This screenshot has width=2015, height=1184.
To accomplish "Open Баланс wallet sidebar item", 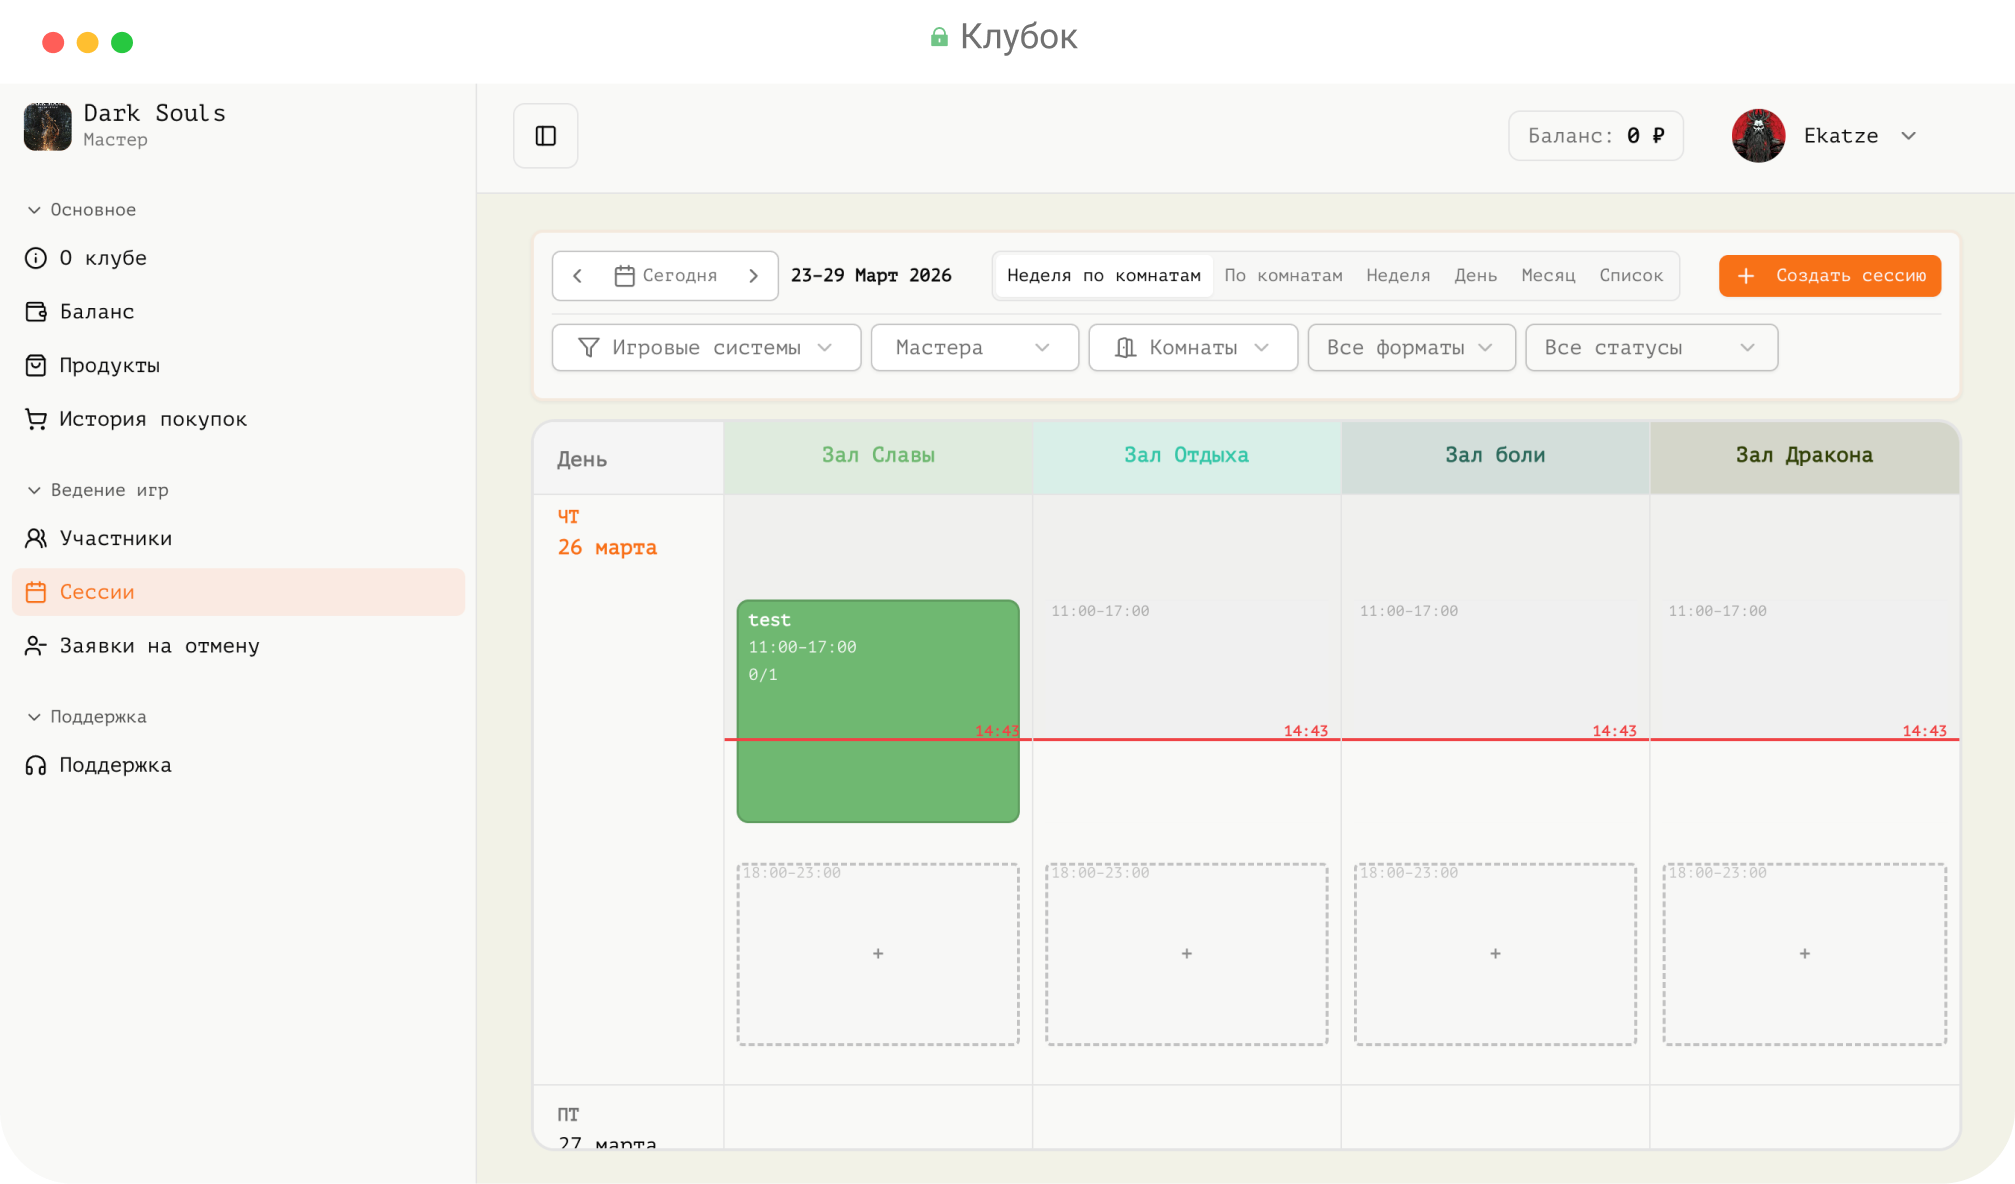I will pyautogui.click(x=96, y=312).
